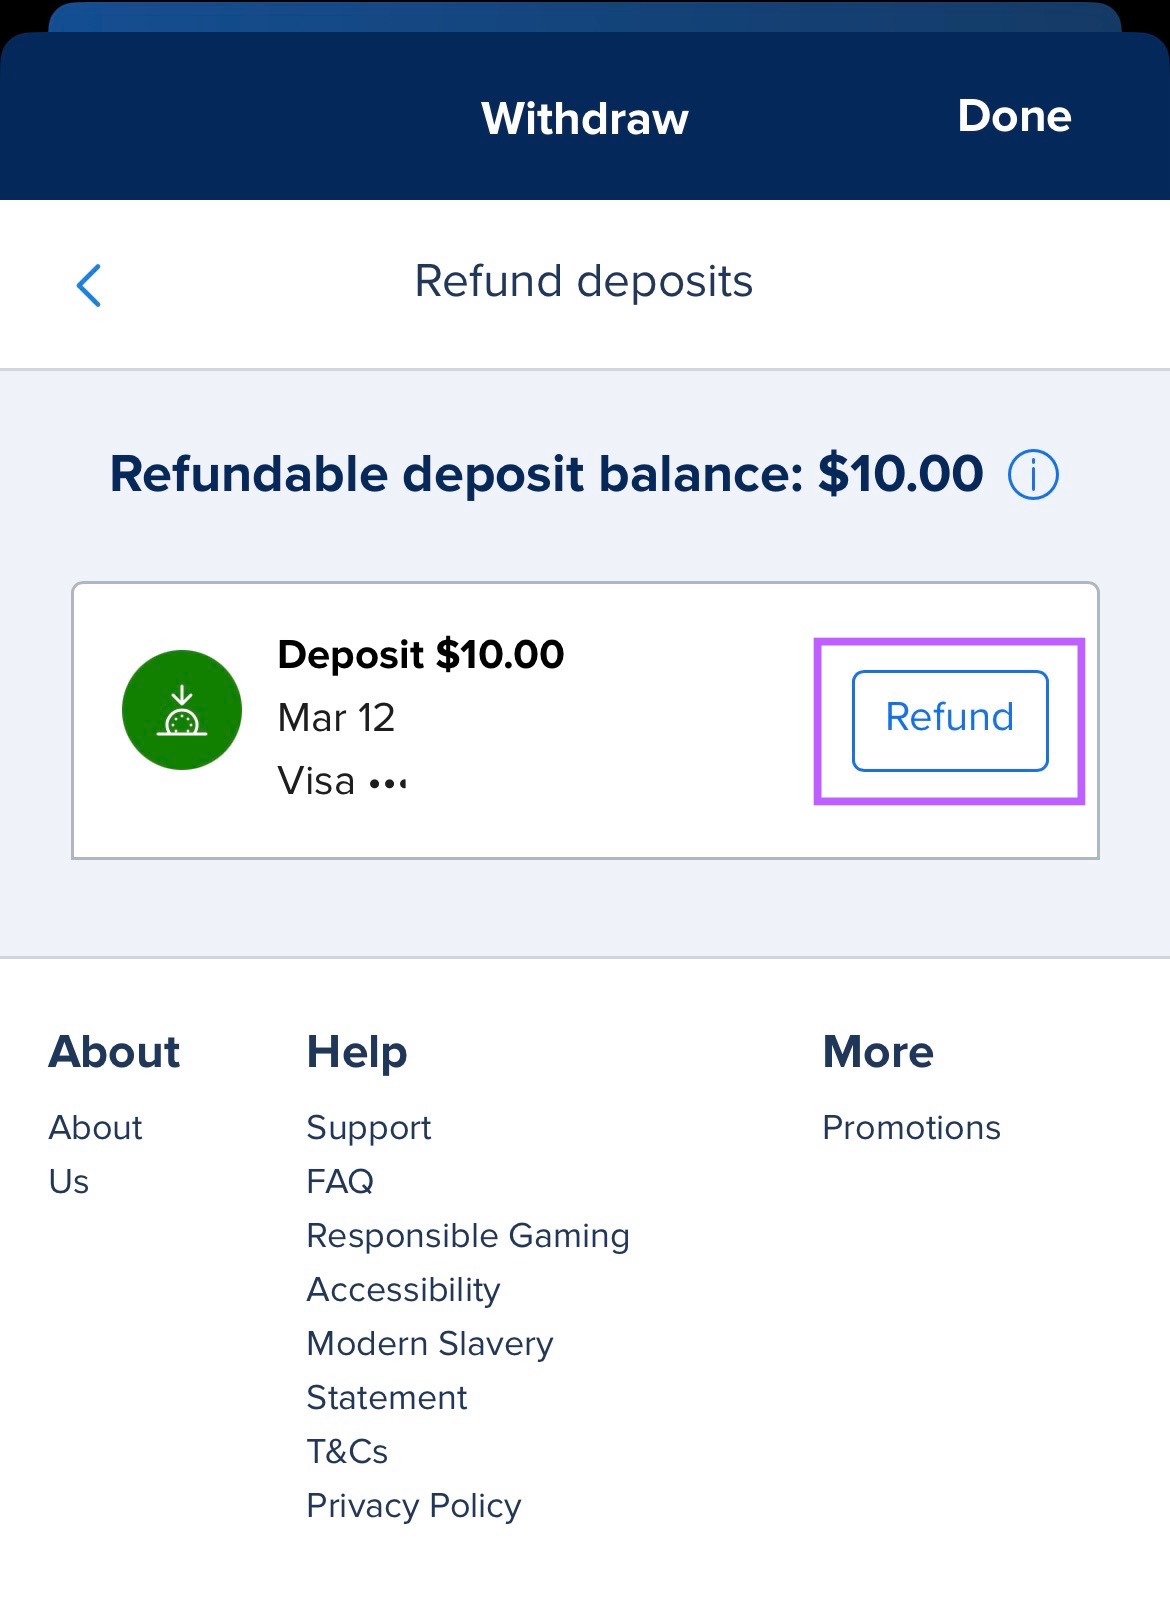The width and height of the screenshot is (1170, 1603).
Task: Click the About section header
Action: point(114,1052)
